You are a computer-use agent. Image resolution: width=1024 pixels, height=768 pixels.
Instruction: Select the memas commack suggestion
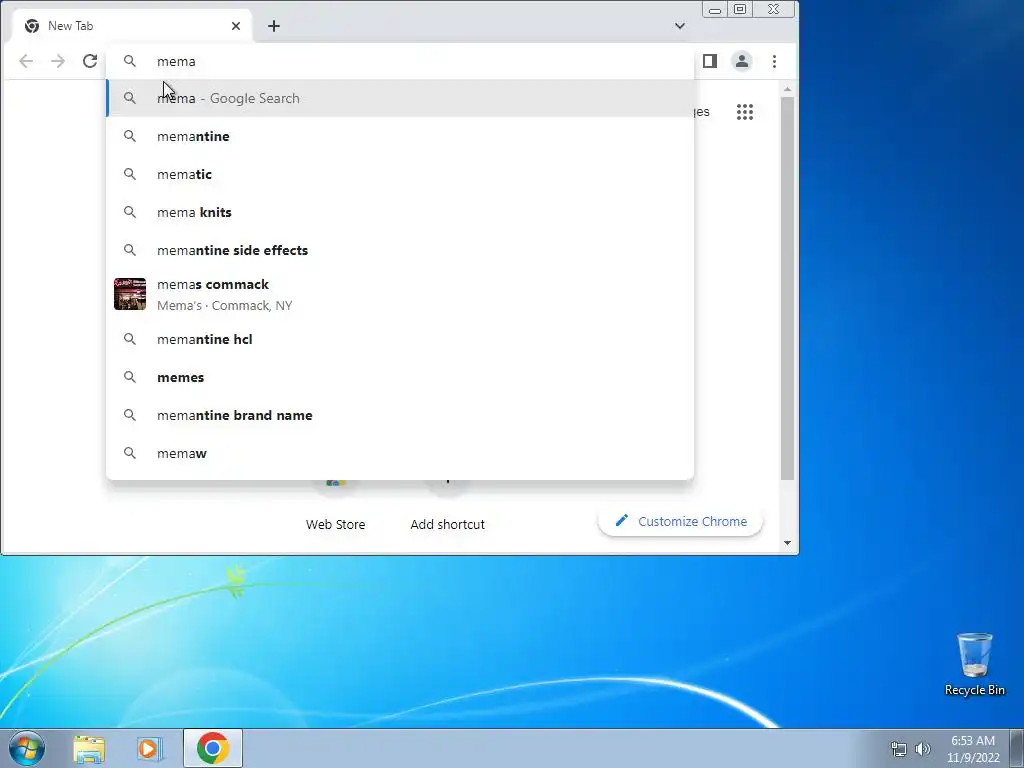400,295
